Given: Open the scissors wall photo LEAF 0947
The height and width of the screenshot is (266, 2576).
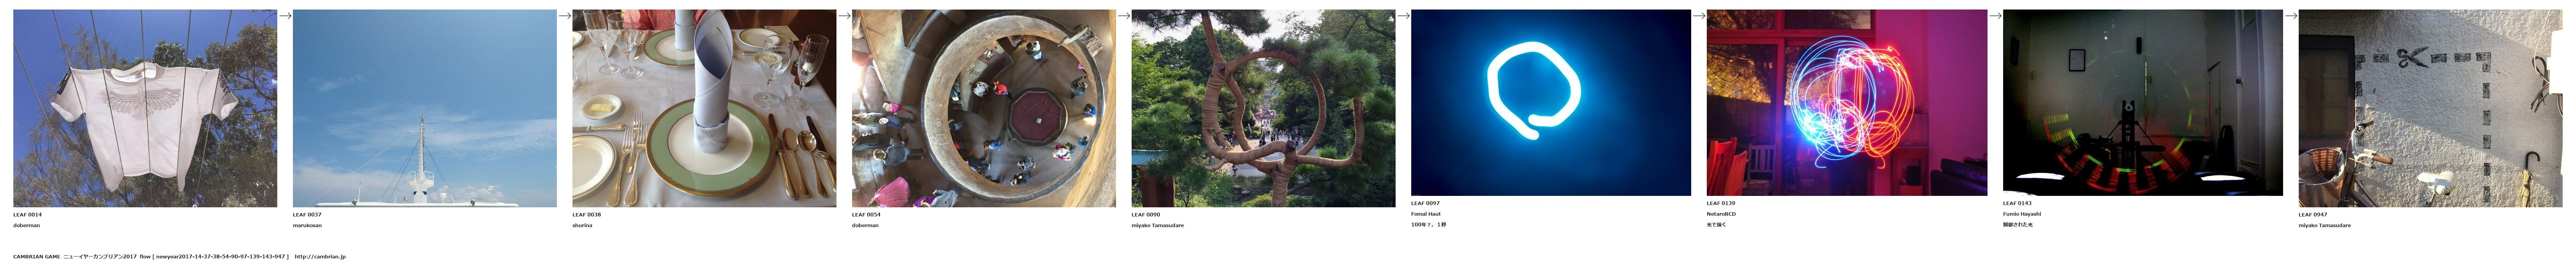Looking at the screenshot, I should point(2431,108).
